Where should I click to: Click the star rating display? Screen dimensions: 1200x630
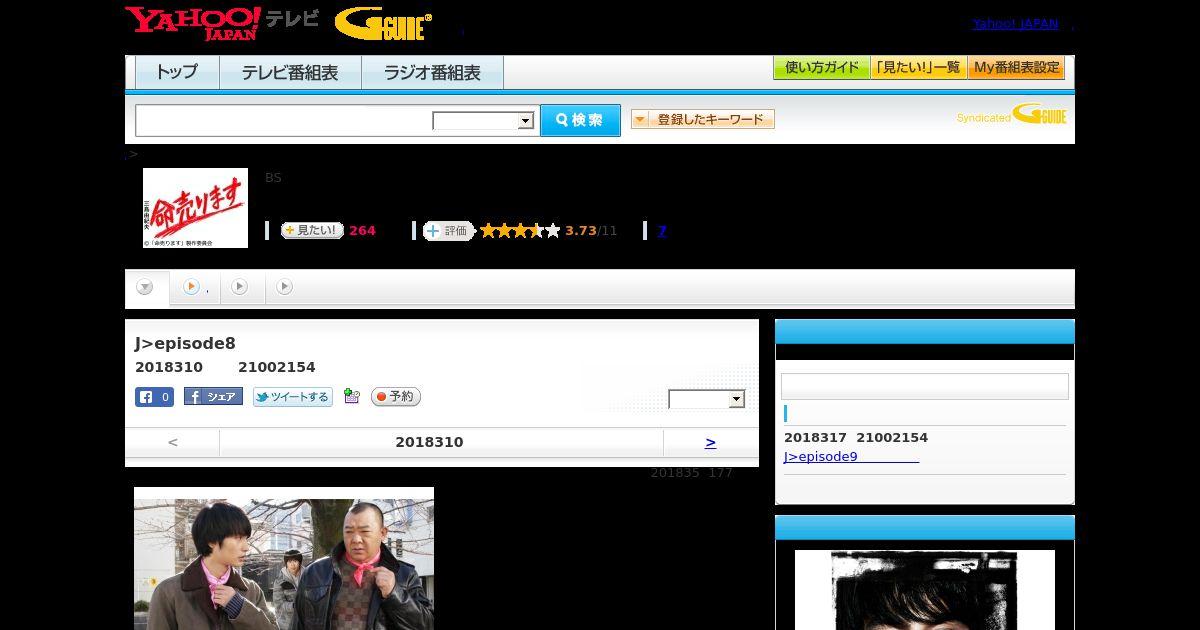pyautogui.click(x=520, y=231)
